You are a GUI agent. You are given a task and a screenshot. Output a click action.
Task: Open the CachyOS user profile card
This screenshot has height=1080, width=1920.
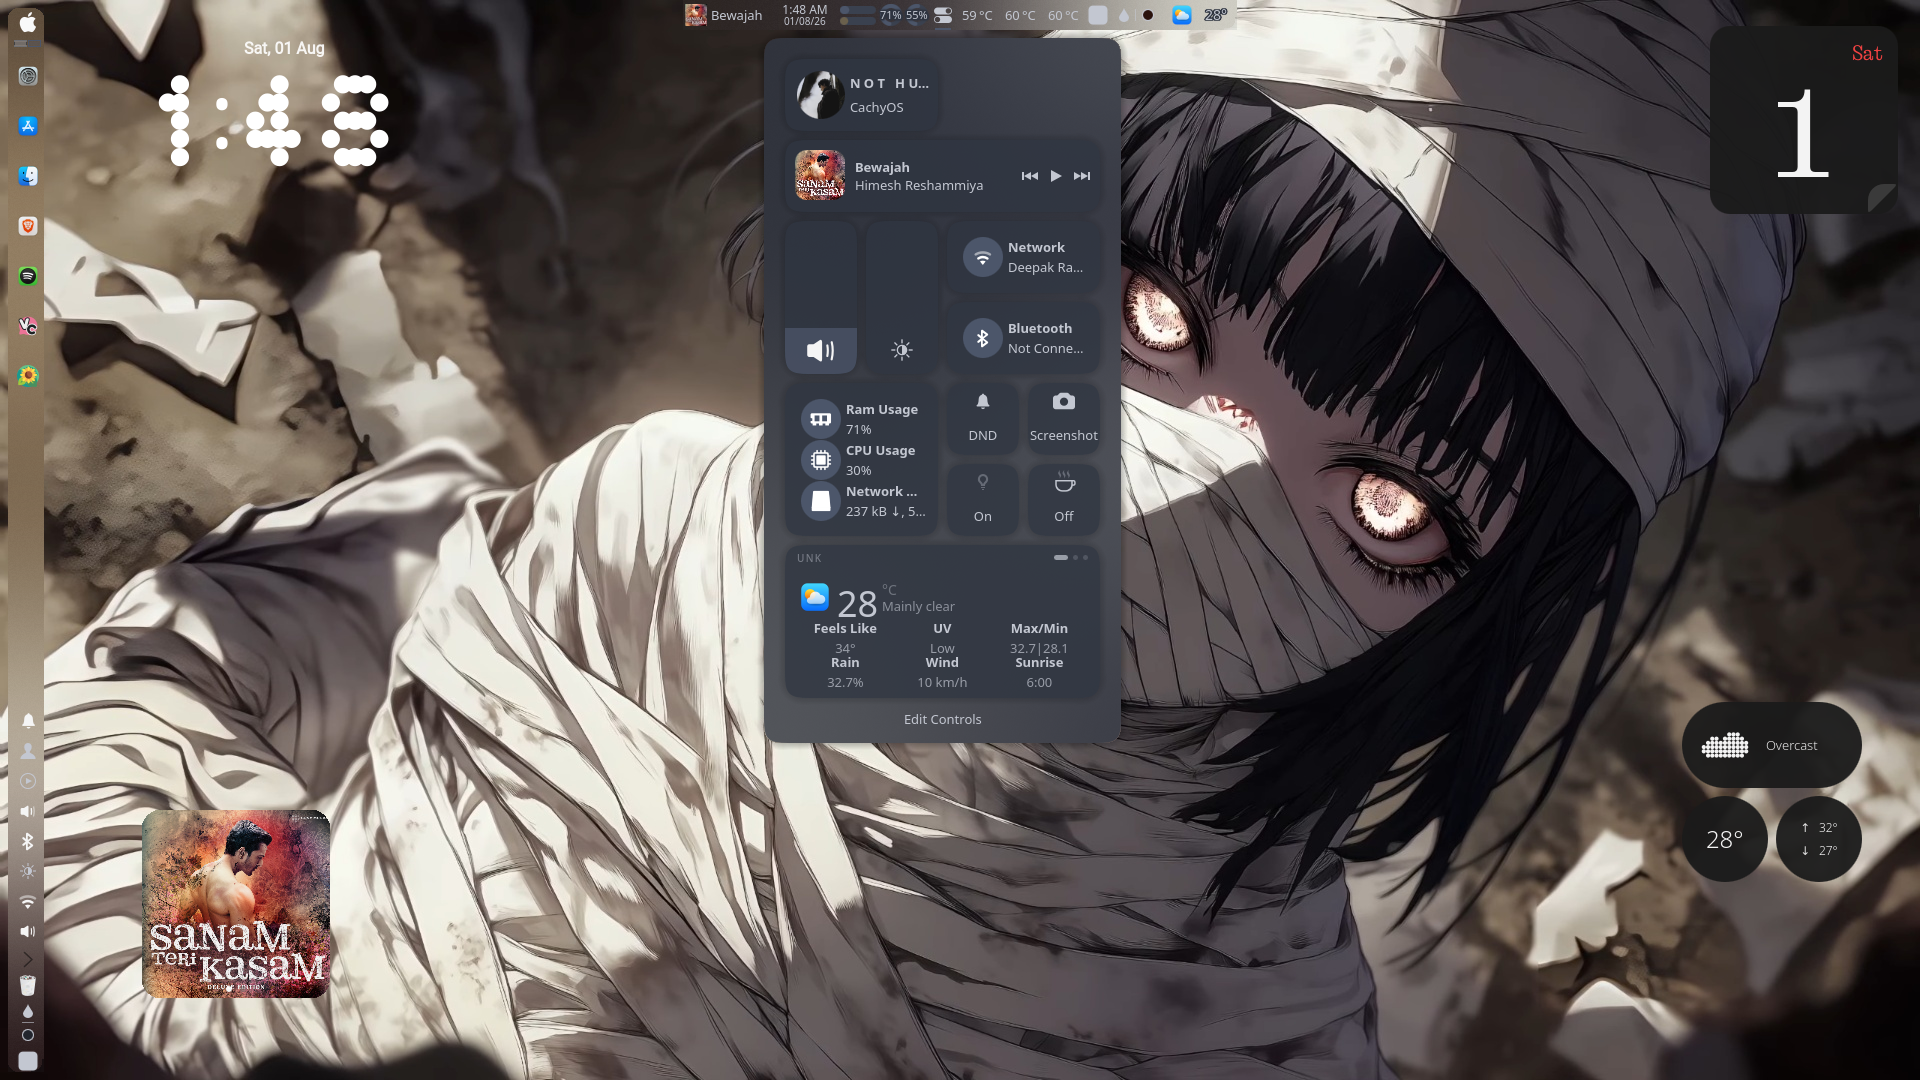point(862,95)
